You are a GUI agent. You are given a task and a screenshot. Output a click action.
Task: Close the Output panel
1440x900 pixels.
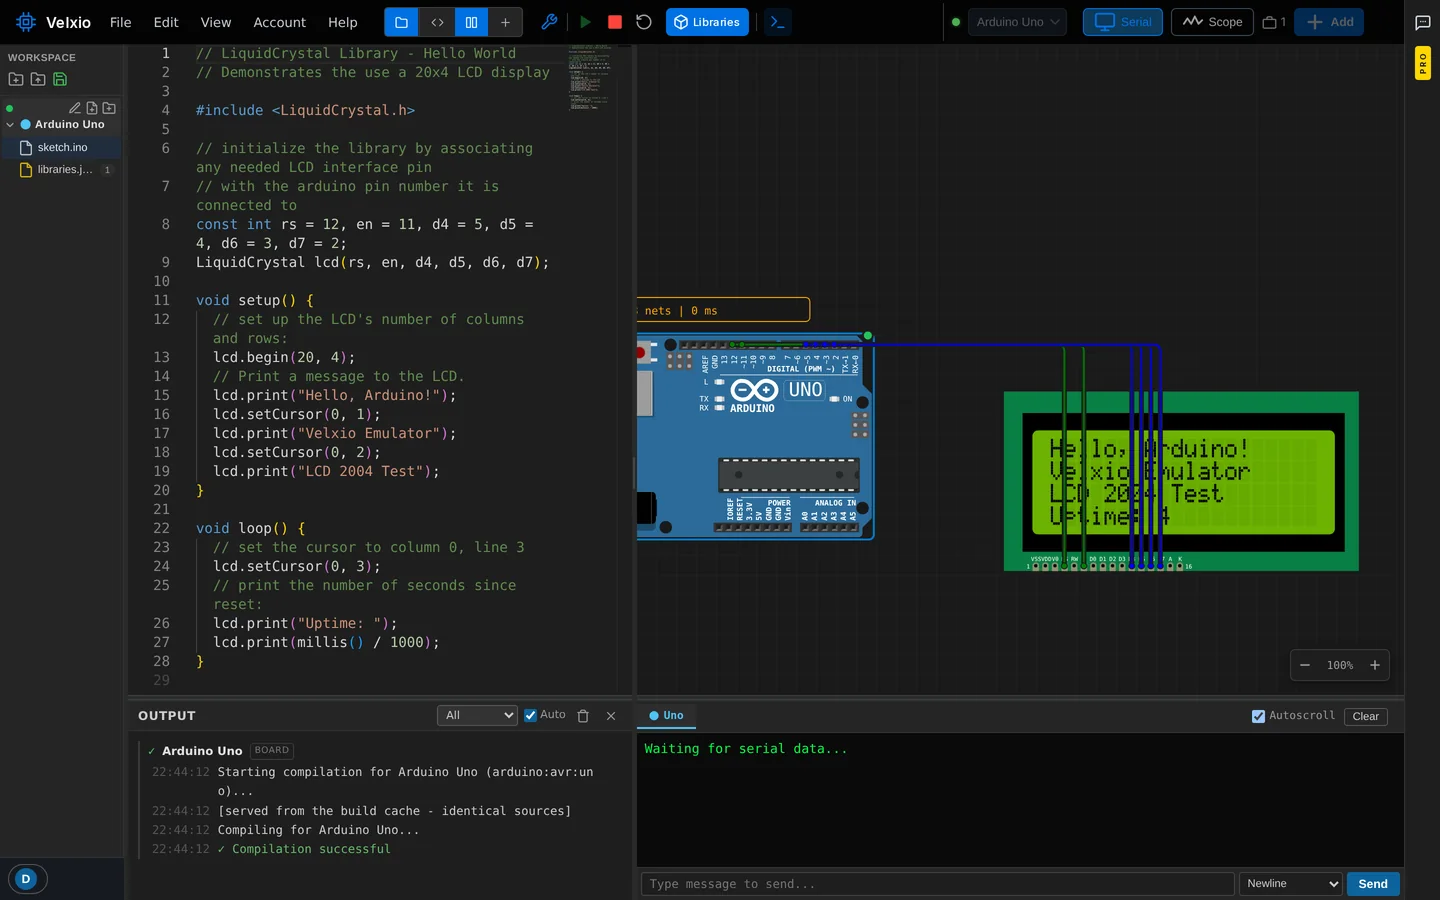pyautogui.click(x=611, y=716)
